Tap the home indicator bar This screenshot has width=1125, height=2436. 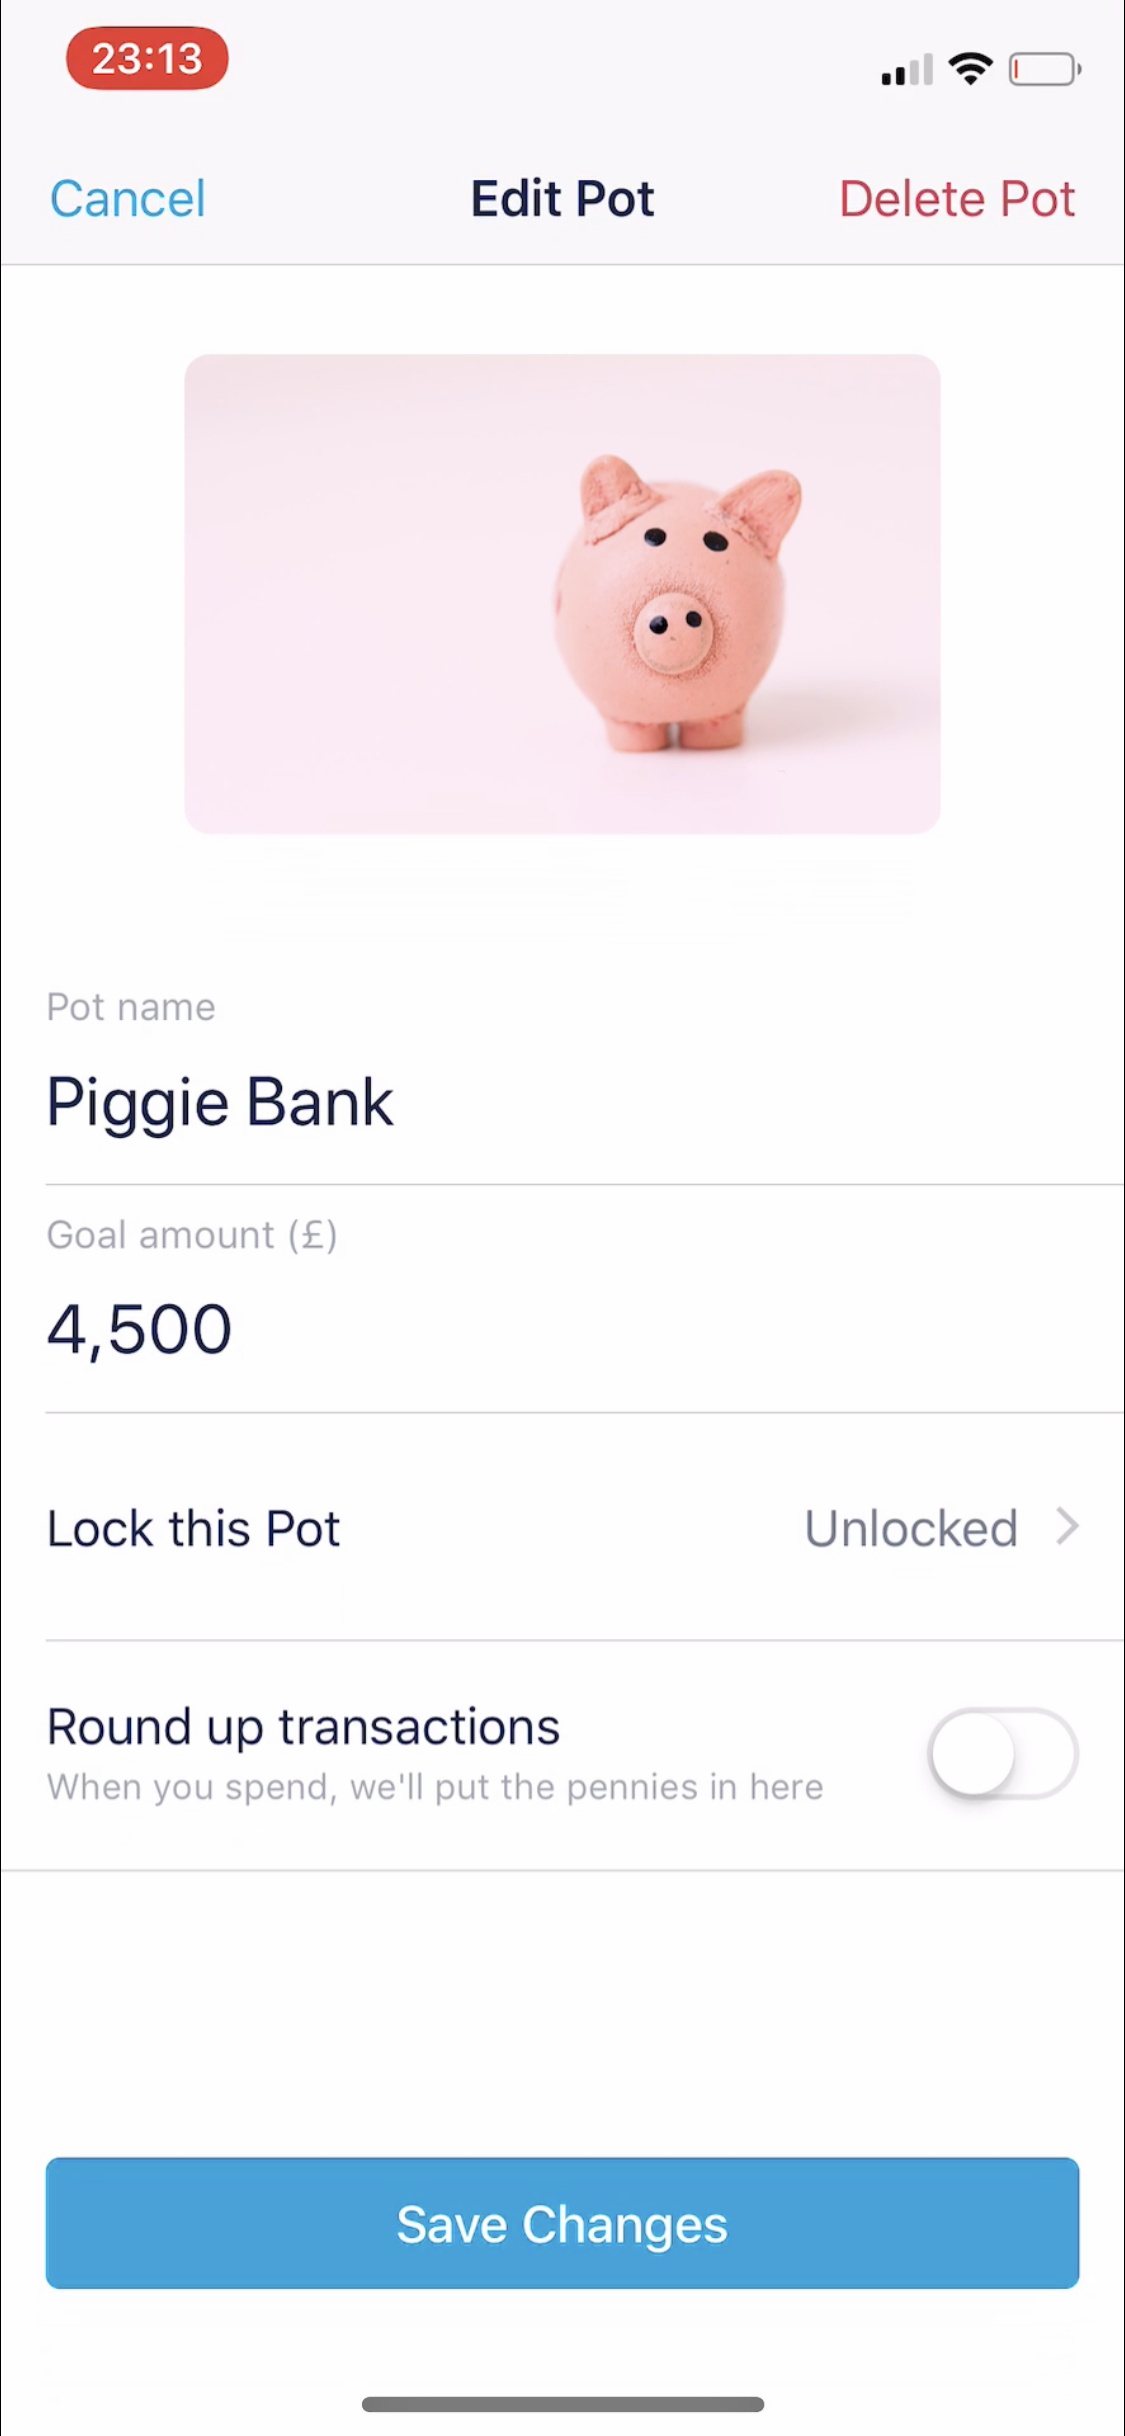click(563, 2404)
